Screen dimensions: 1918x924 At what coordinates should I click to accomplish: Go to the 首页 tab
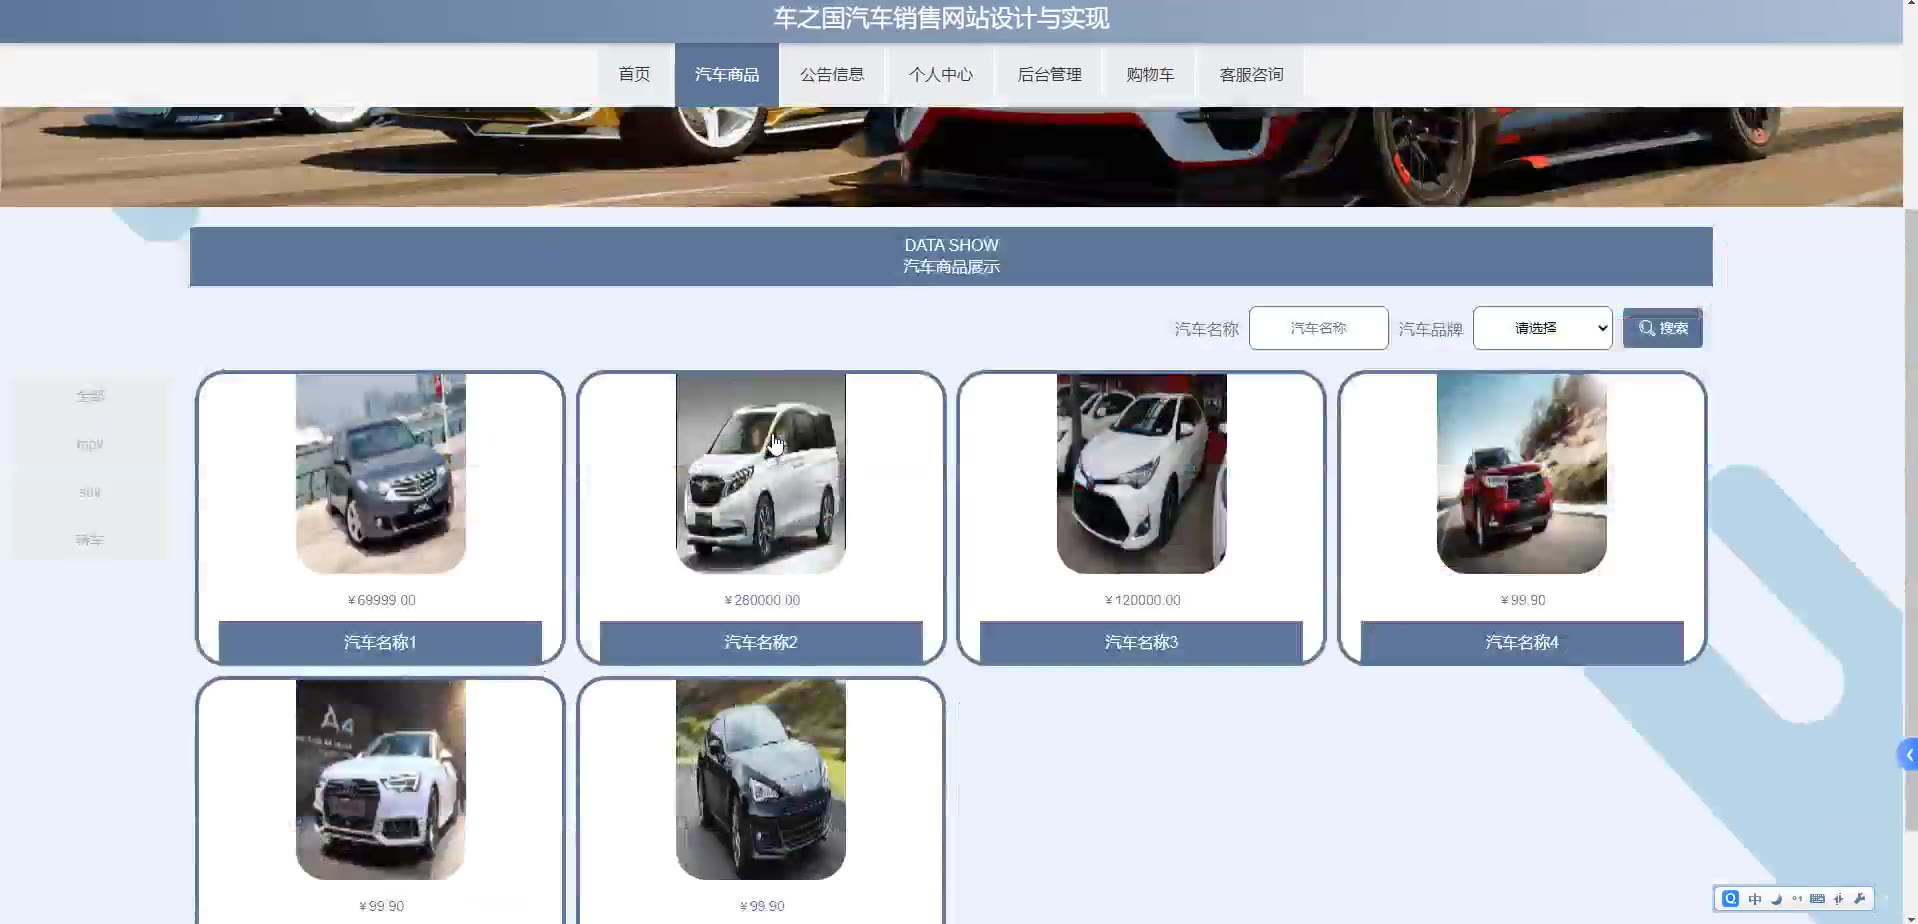coord(634,74)
